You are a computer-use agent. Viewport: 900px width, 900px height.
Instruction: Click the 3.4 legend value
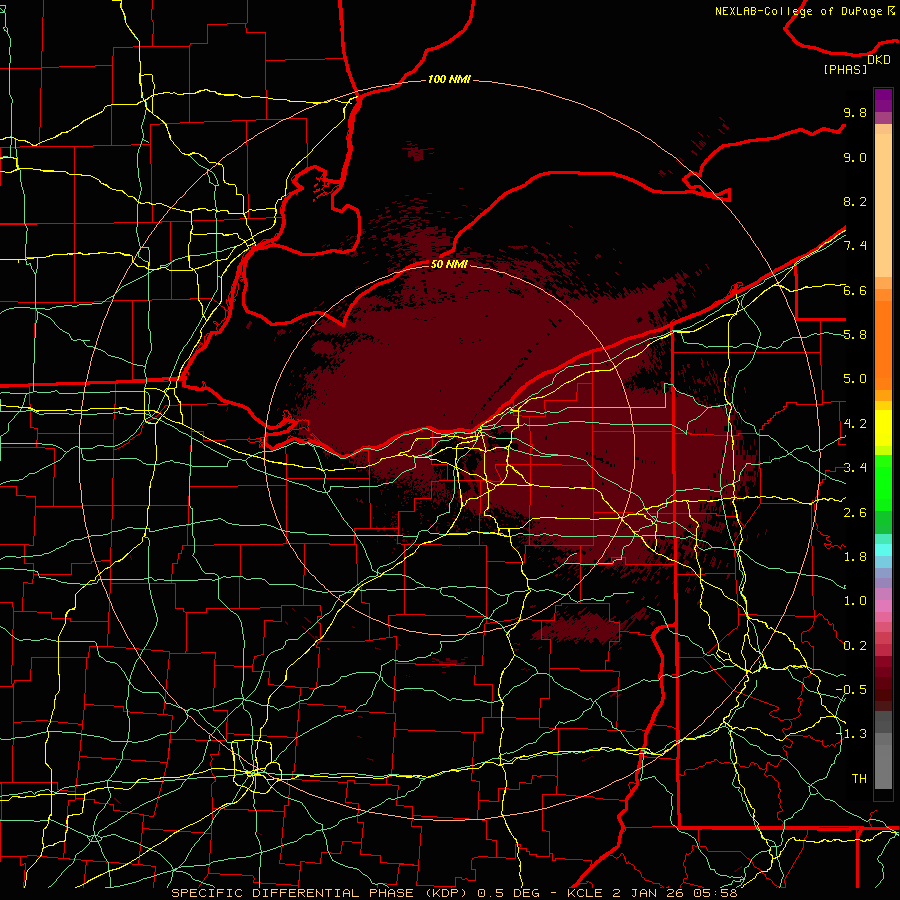(x=855, y=468)
